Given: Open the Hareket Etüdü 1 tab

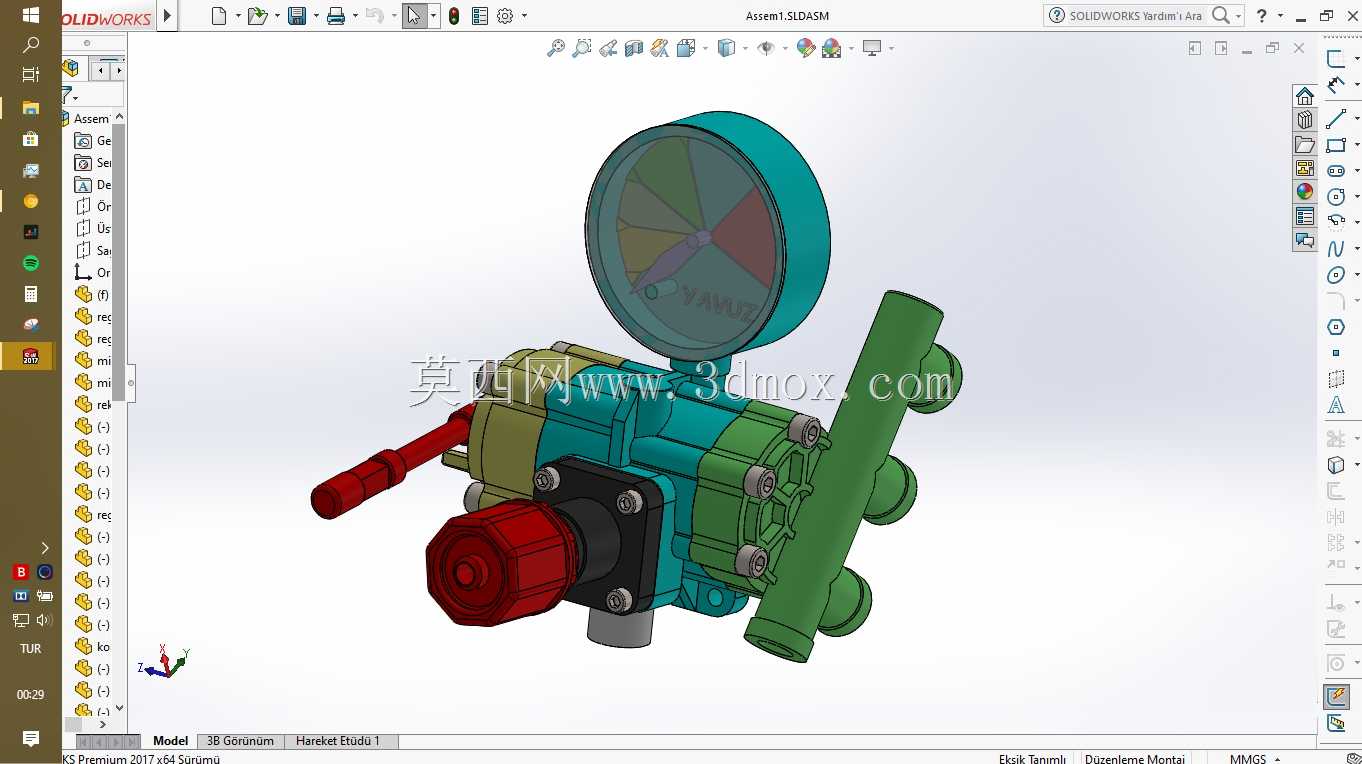Looking at the screenshot, I should pos(338,741).
